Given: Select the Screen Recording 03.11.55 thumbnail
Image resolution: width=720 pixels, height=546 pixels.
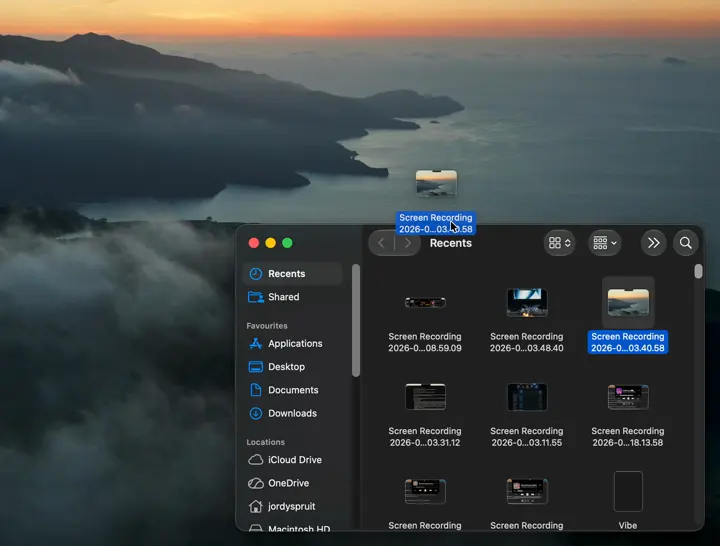Looking at the screenshot, I should (527, 397).
